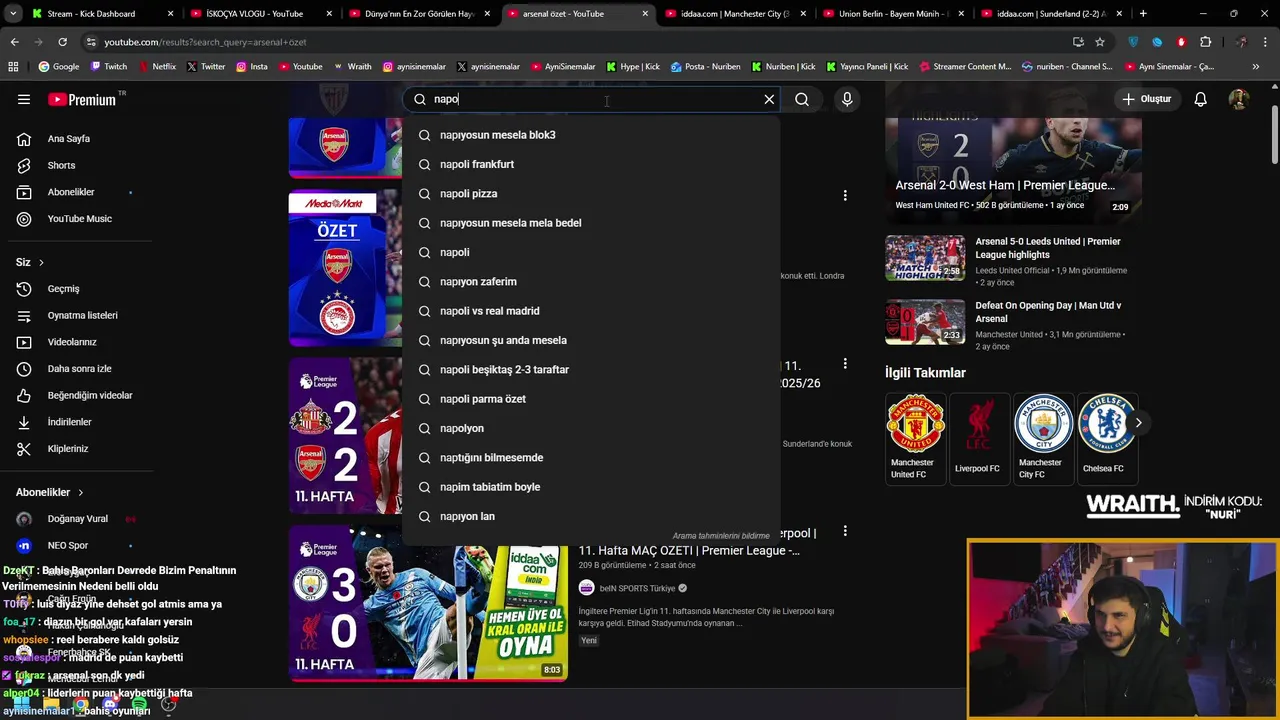The image size is (1280, 720).
Task: Open Sunderland 2-2 Arsenal thumbnail
Action: (345, 436)
